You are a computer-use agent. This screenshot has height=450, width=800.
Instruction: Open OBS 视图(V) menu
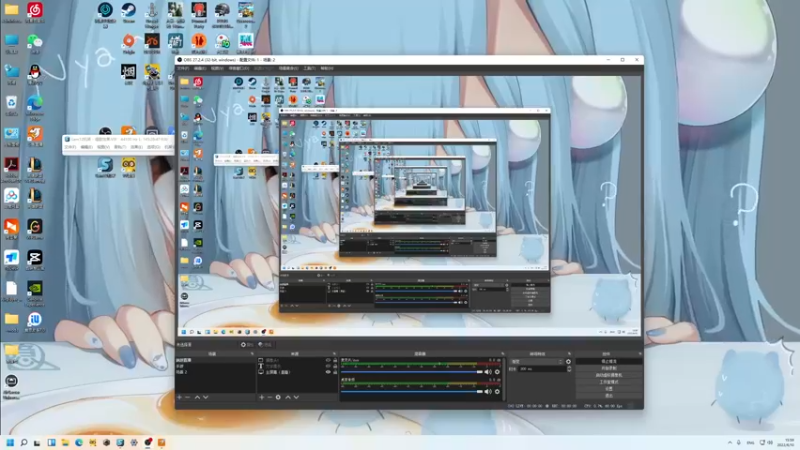[x=217, y=68]
